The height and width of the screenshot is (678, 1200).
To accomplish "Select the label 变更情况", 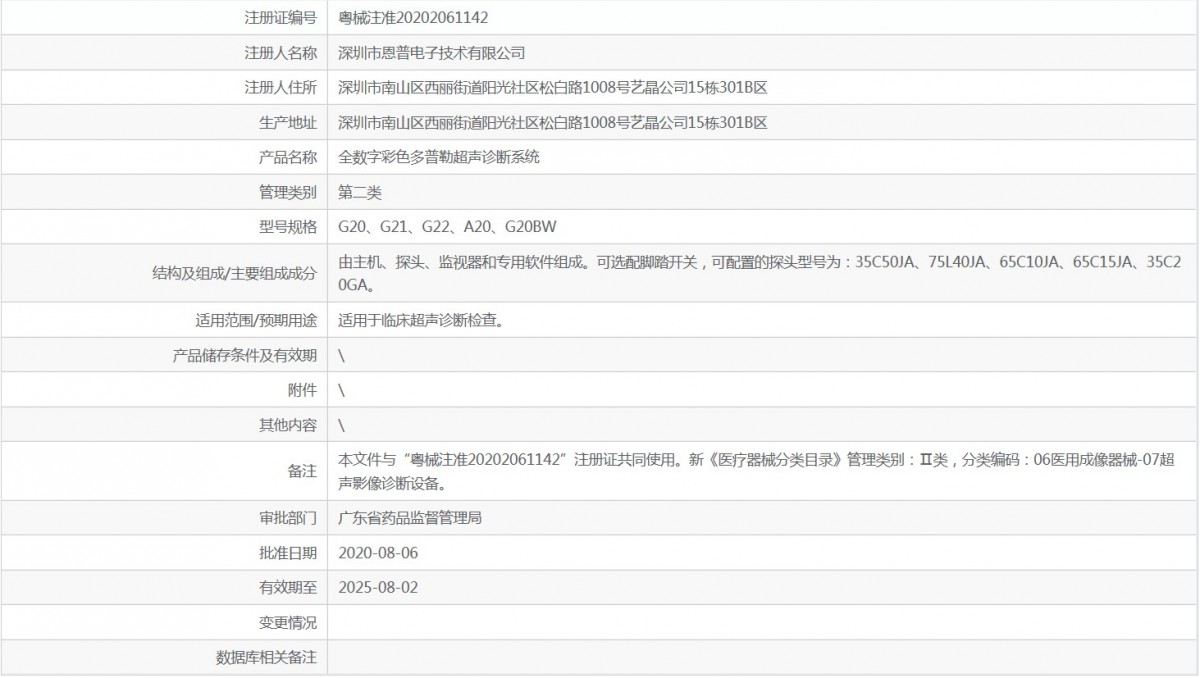I will (x=288, y=622).
